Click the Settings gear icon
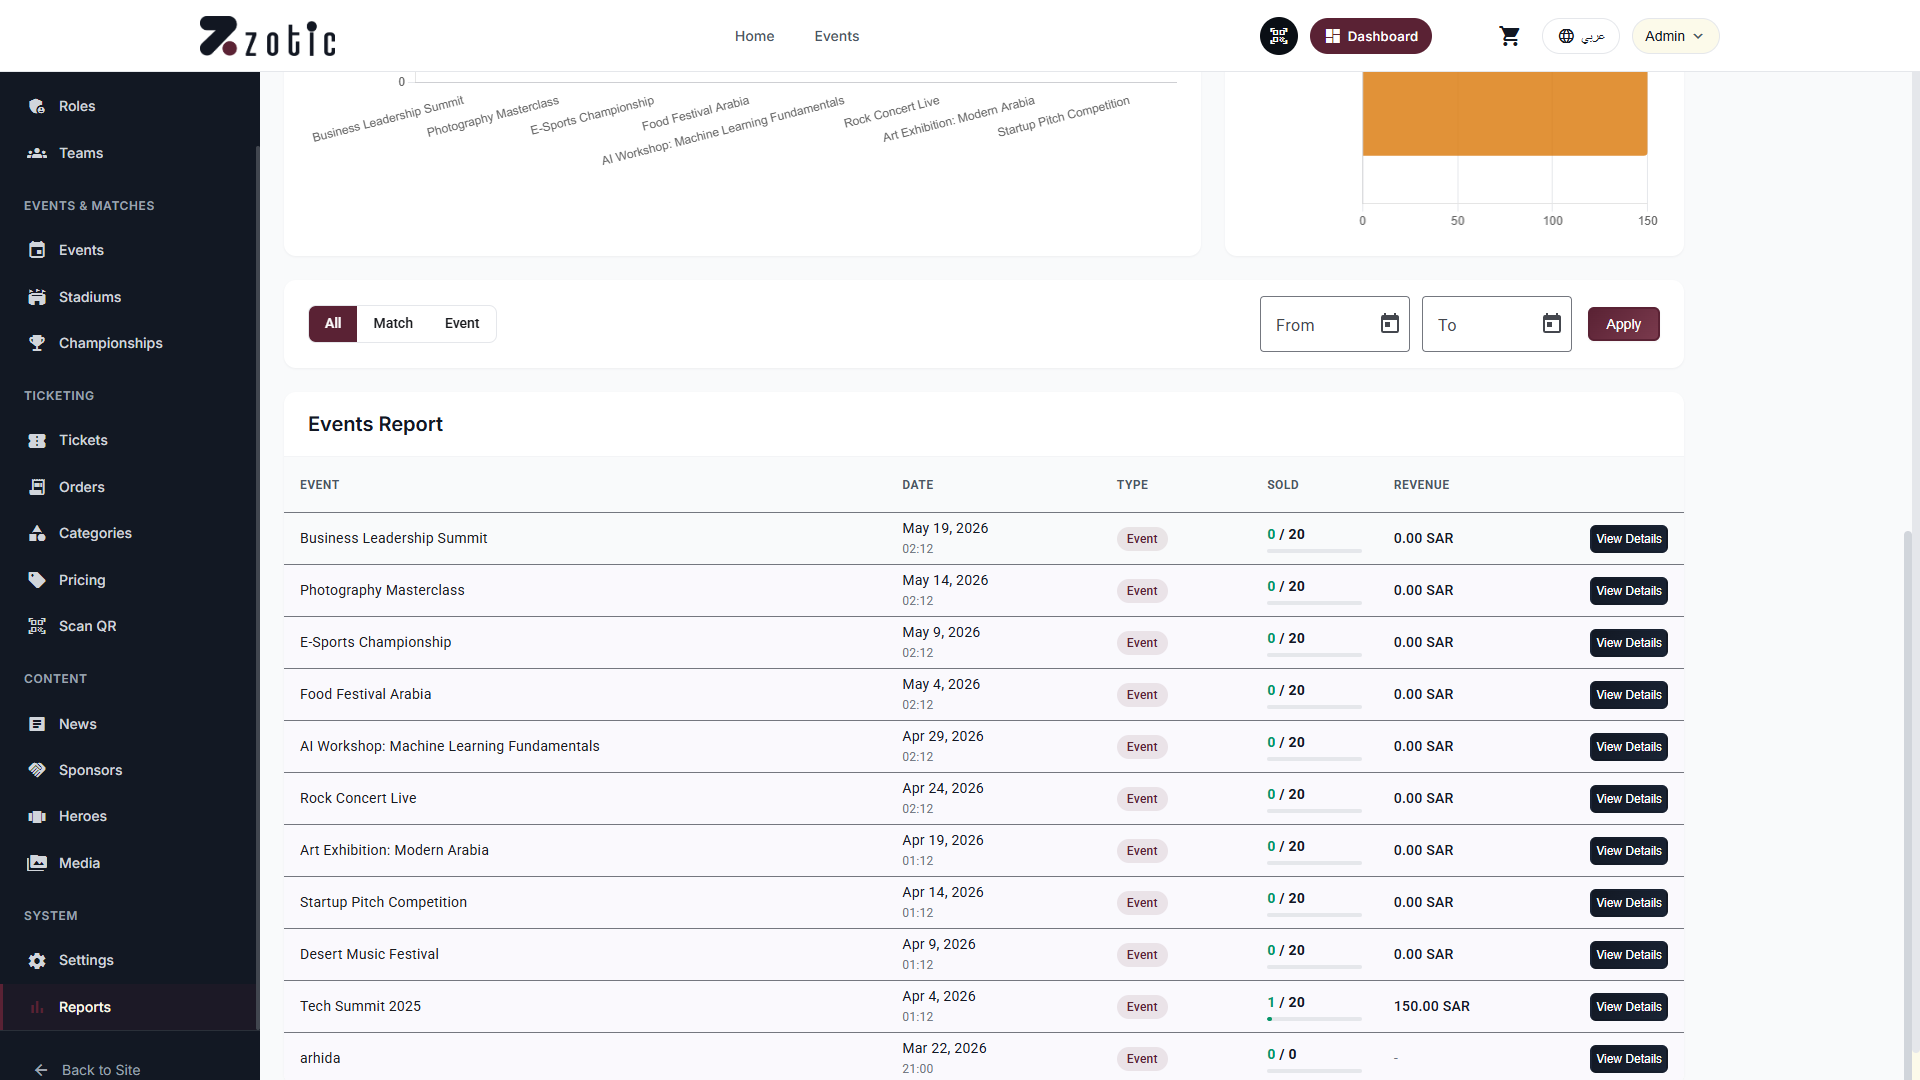The height and width of the screenshot is (1080, 1920). [37, 960]
